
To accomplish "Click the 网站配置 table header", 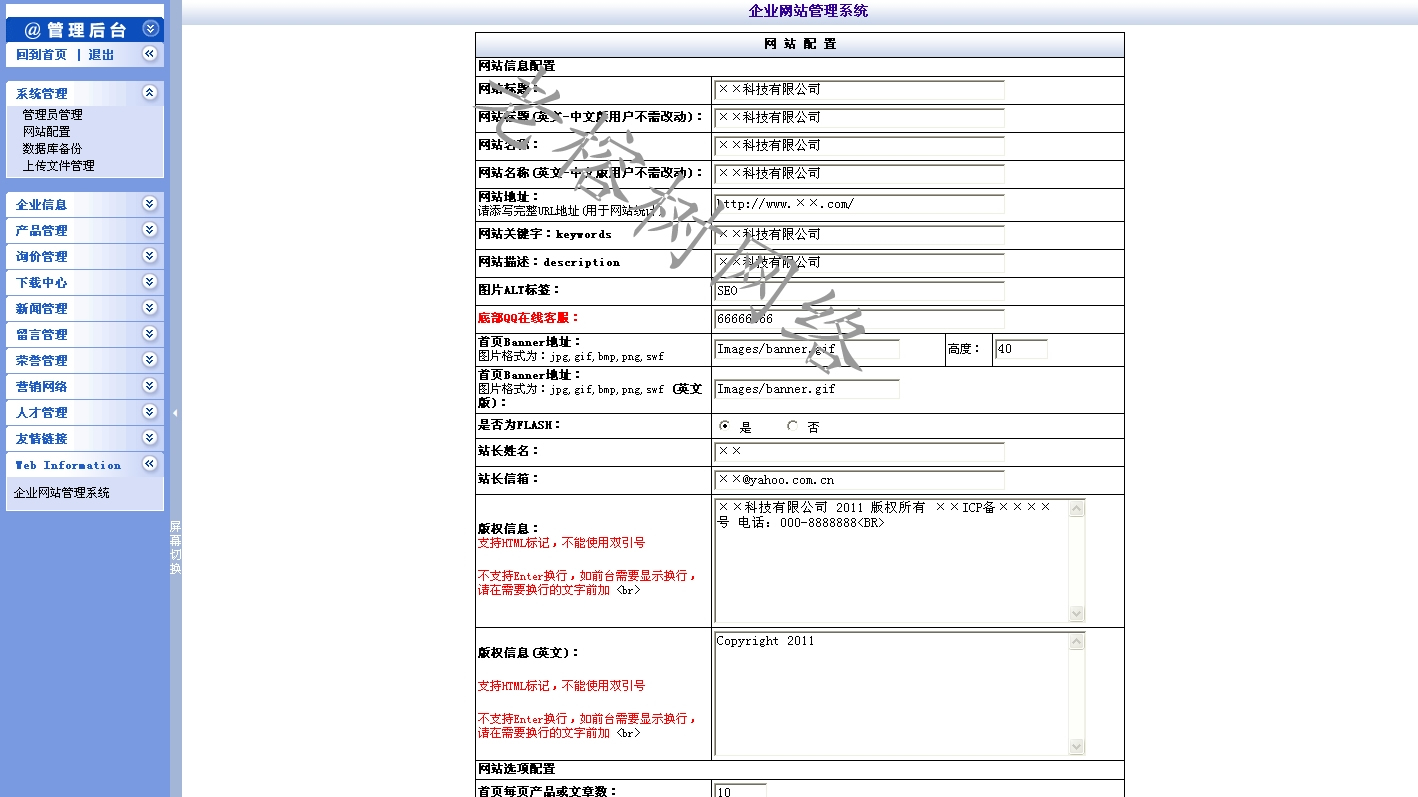I will point(800,44).
